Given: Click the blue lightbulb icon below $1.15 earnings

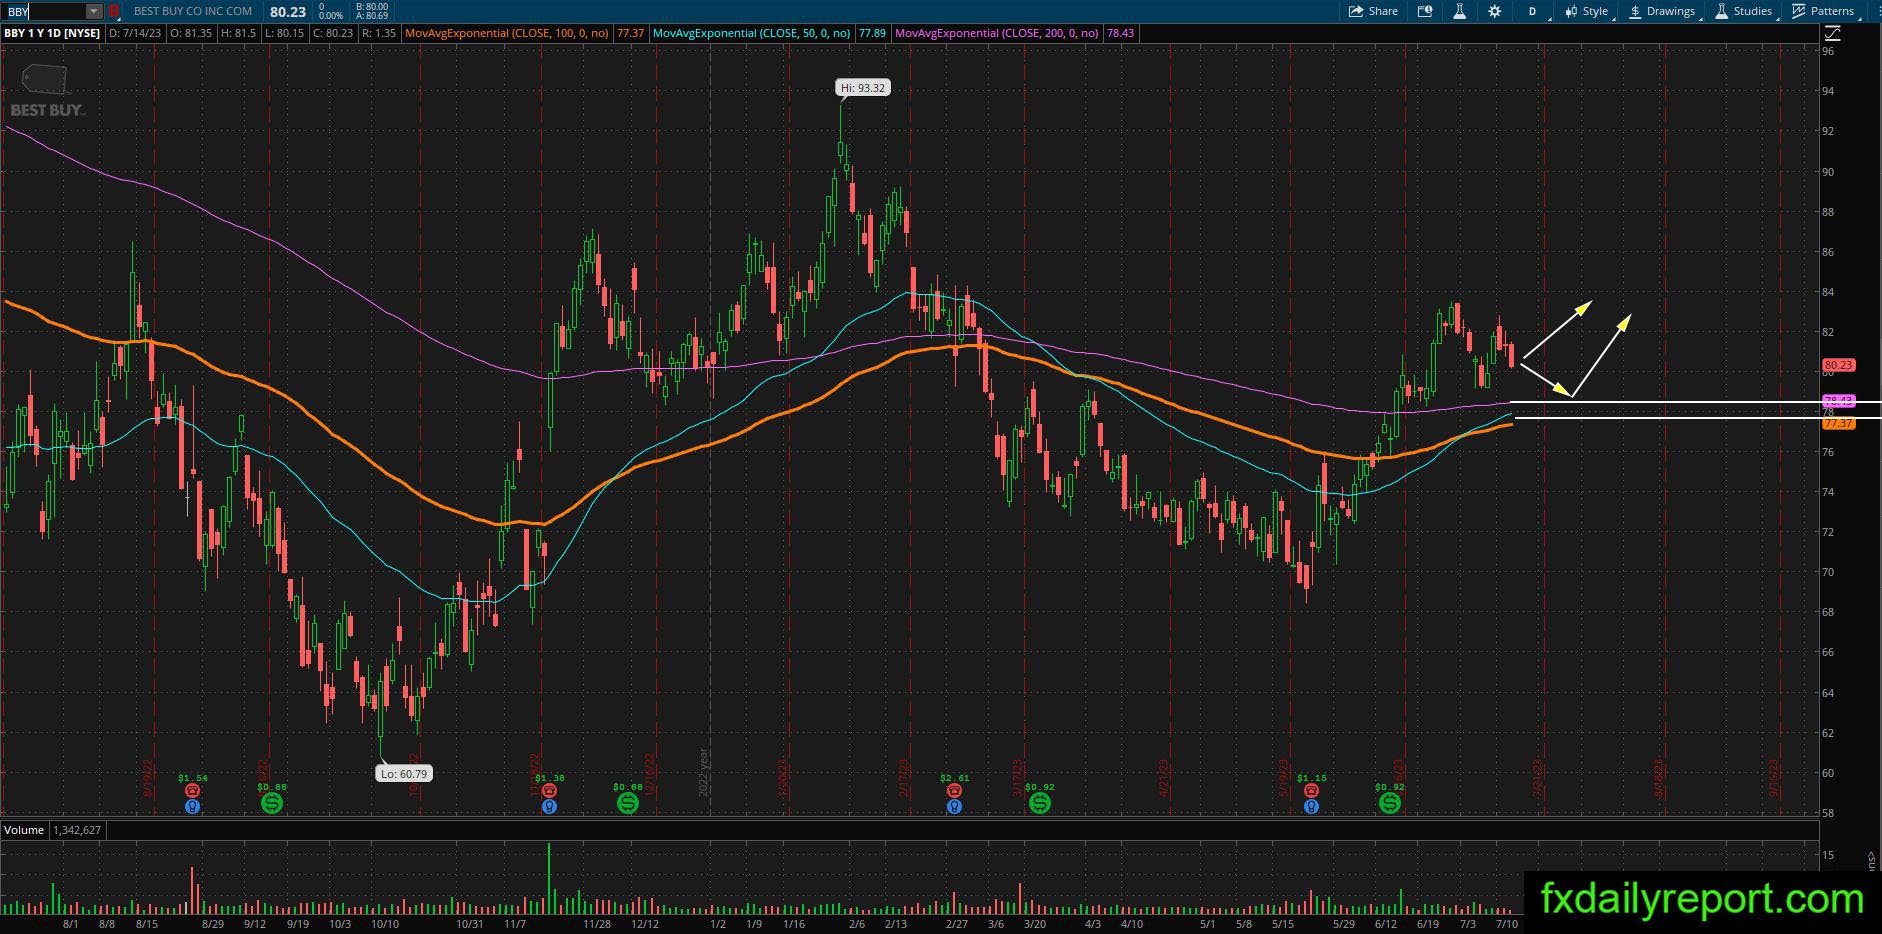Looking at the screenshot, I should pyautogui.click(x=1311, y=806).
